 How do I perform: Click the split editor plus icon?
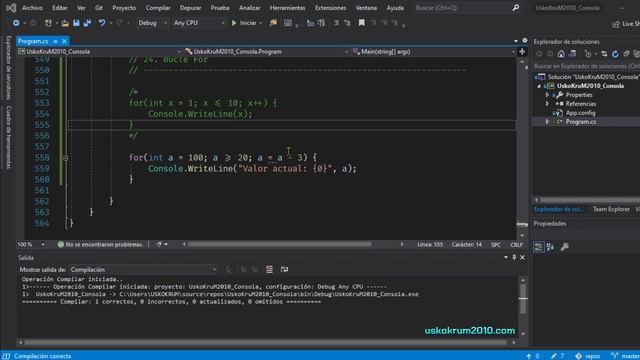(522, 52)
